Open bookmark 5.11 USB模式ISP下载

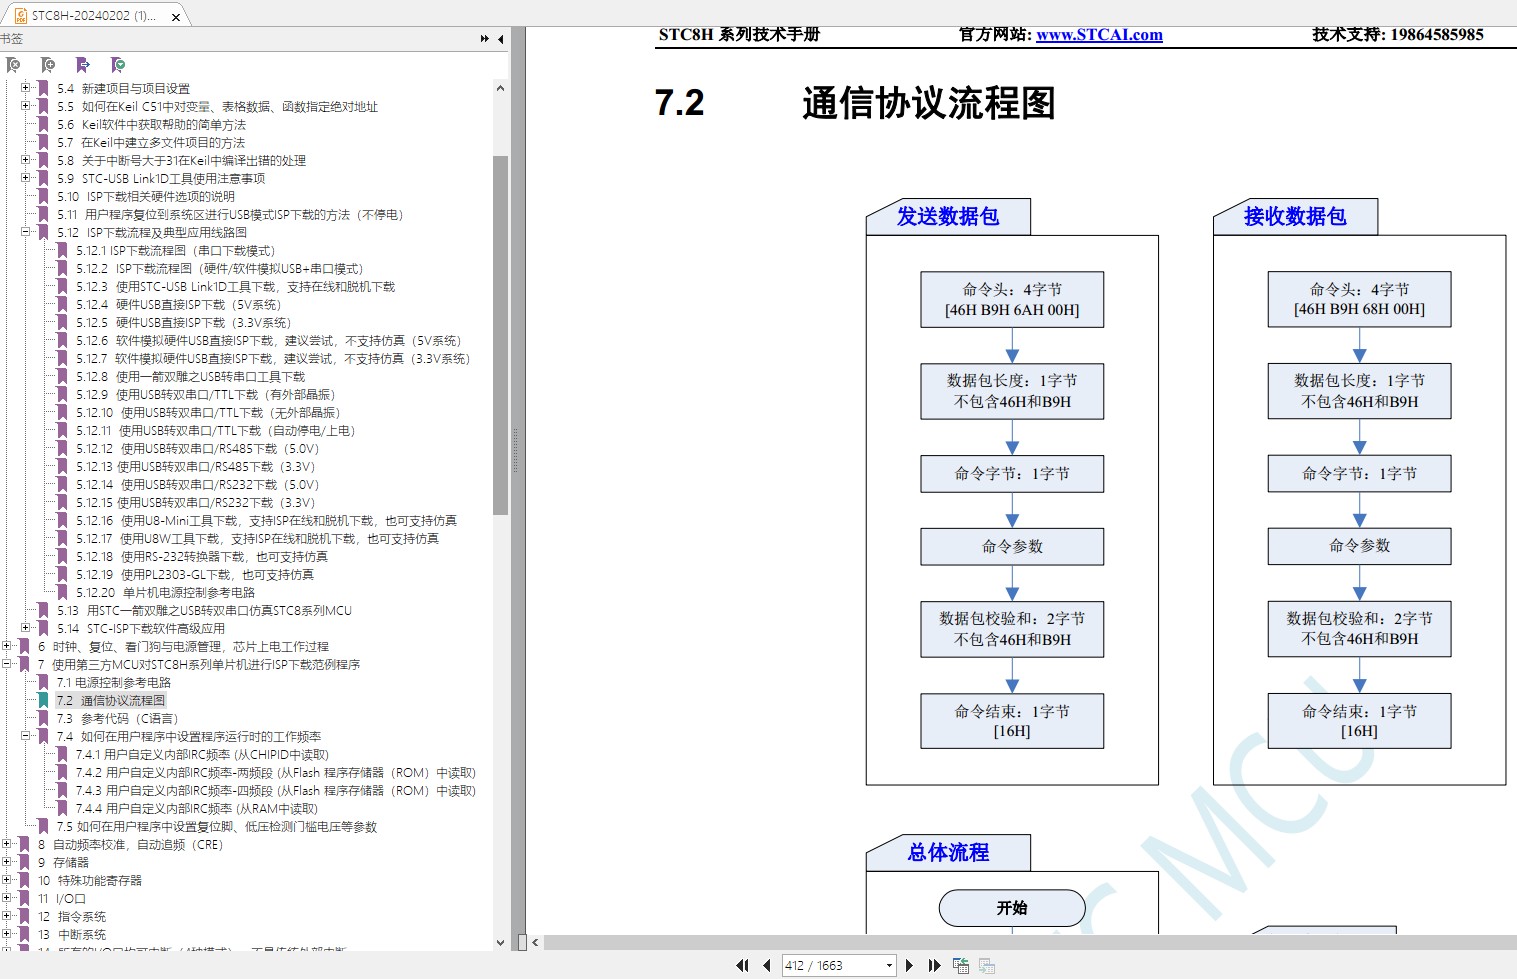pos(230,215)
